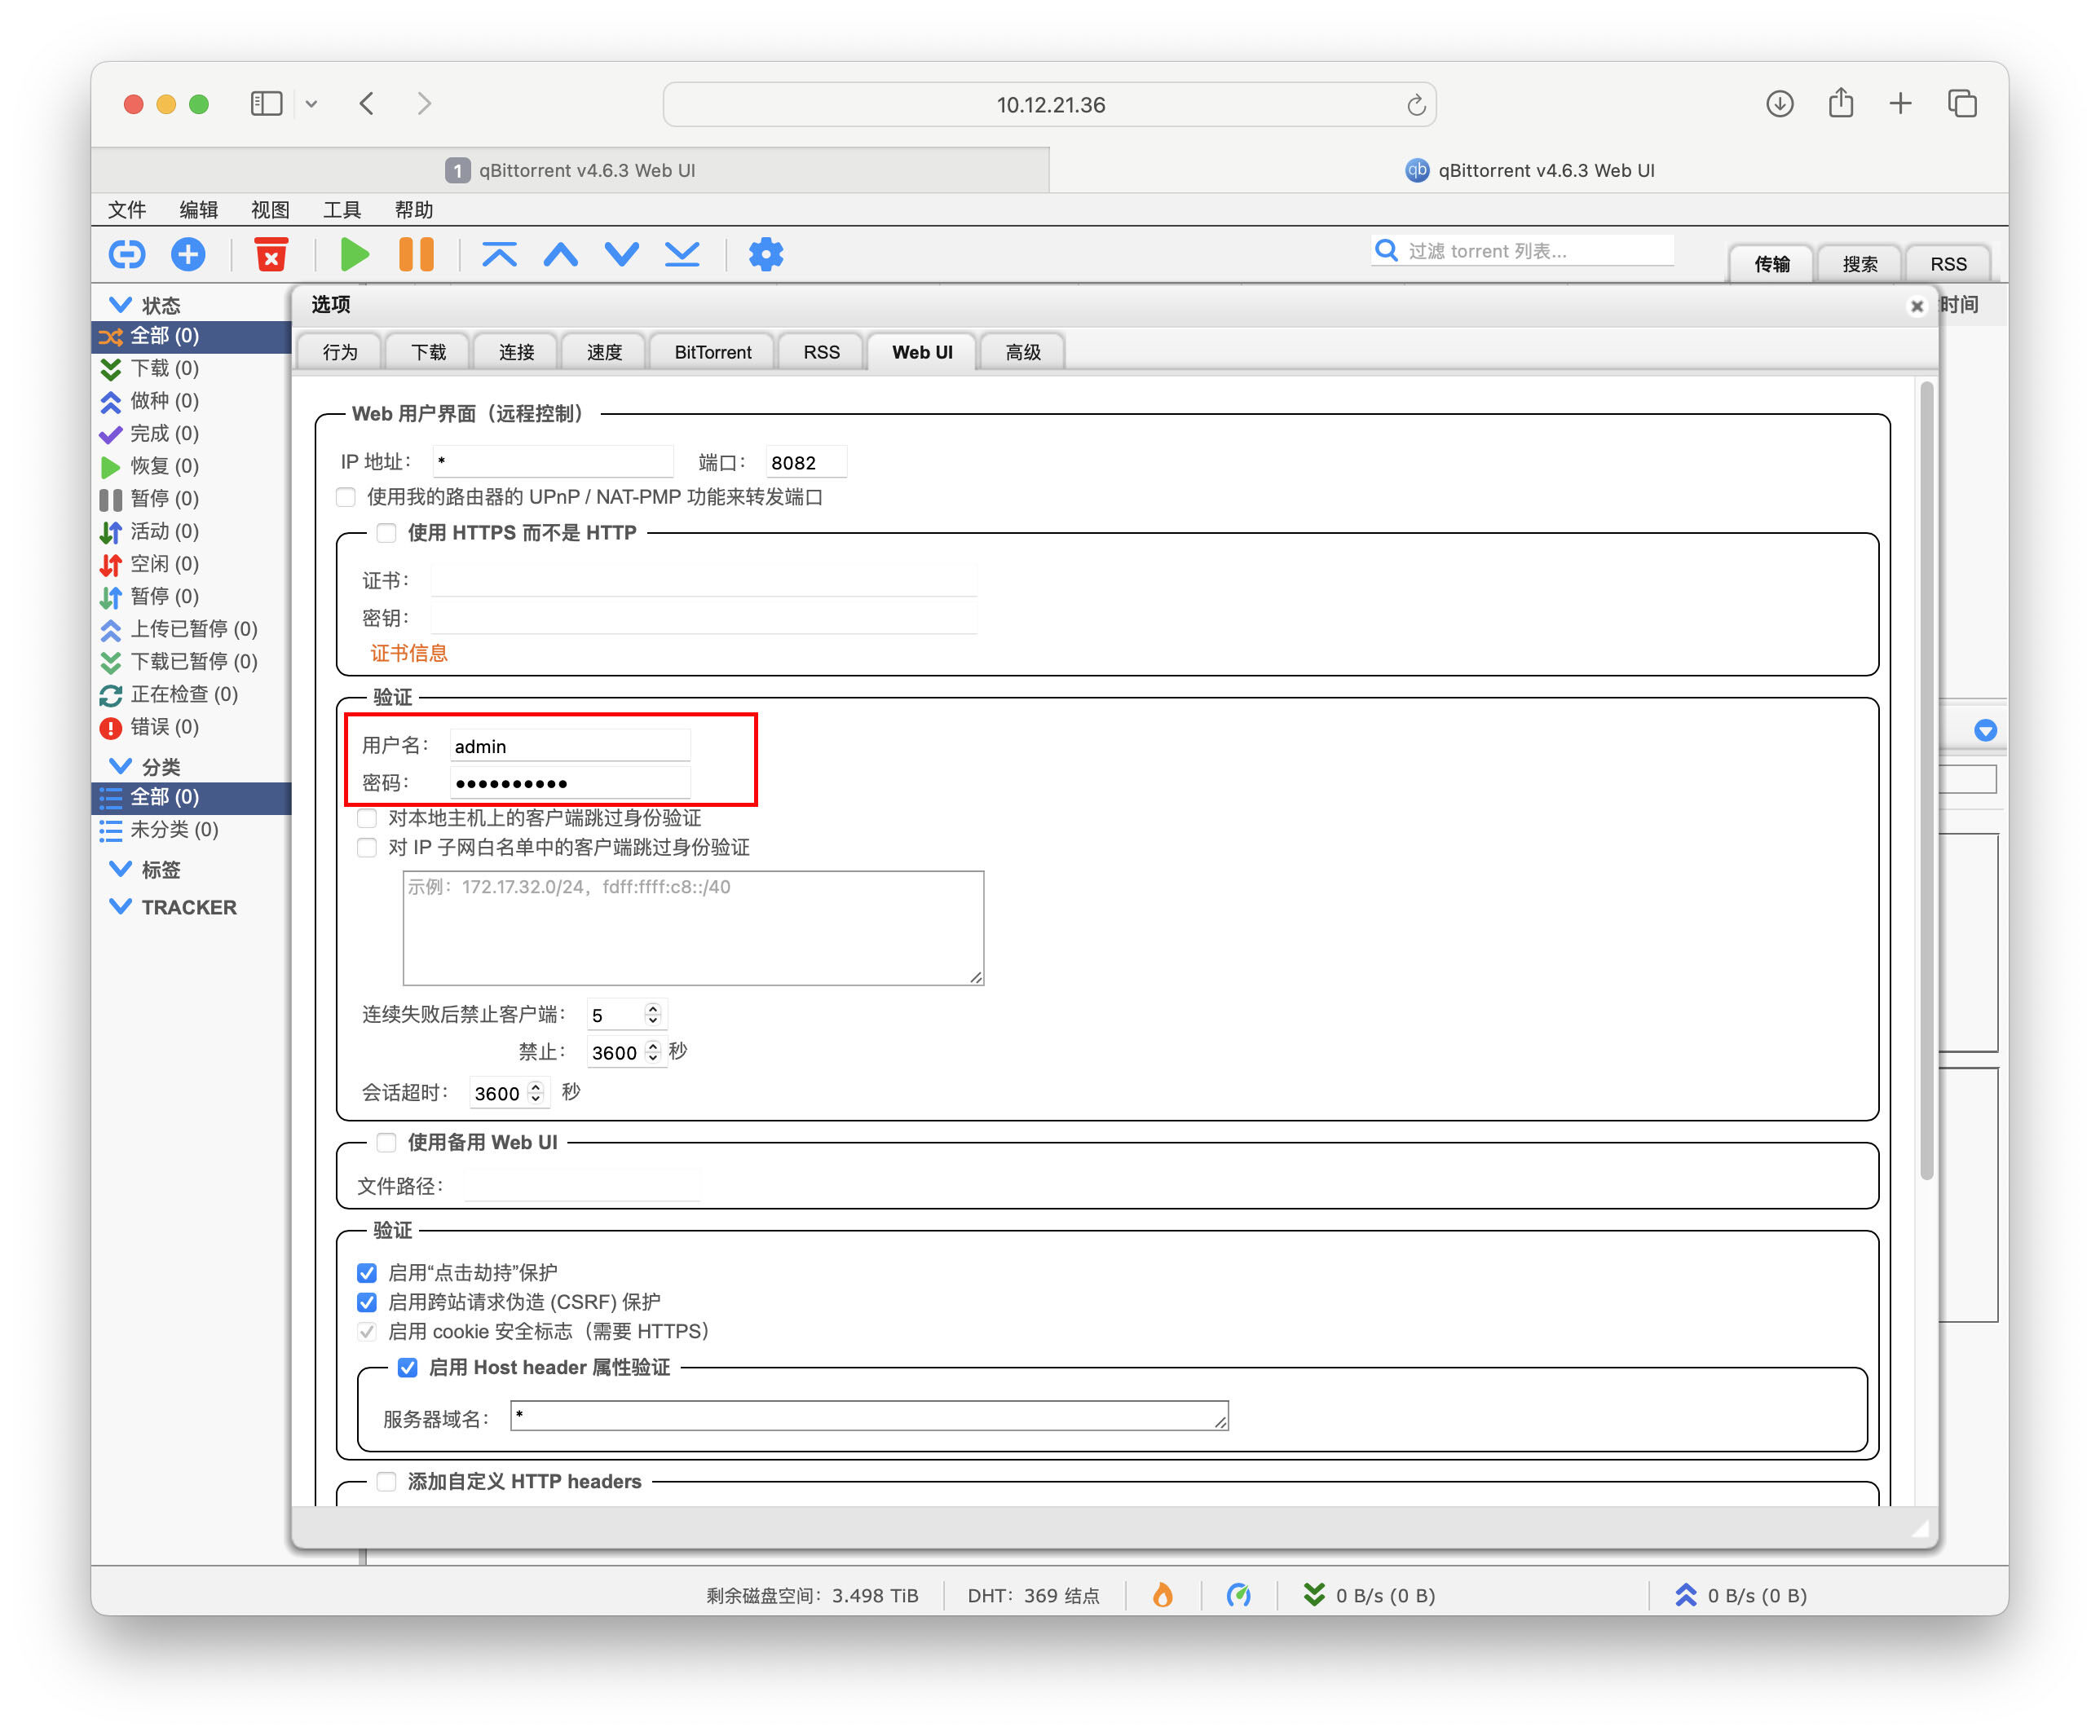Switch to RSS main tab
The image size is (2100, 1736).
pos(1948,264)
